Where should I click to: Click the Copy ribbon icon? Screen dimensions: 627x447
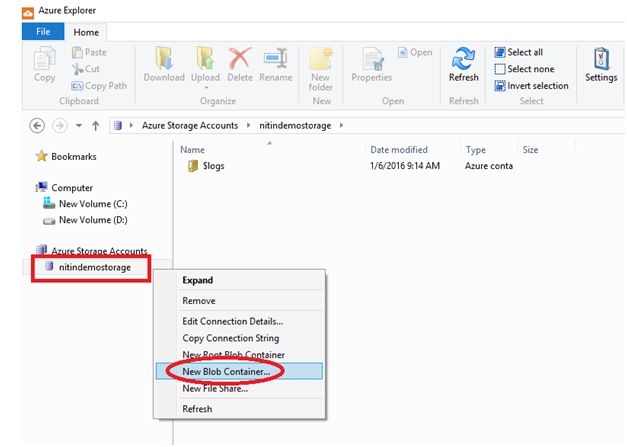click(x=44, y=58)
